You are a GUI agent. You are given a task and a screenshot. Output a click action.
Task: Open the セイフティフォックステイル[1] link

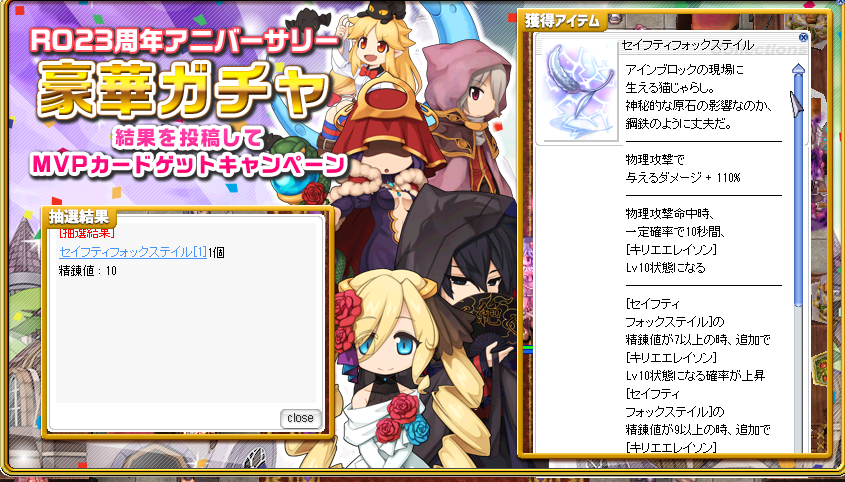point(133,252)
